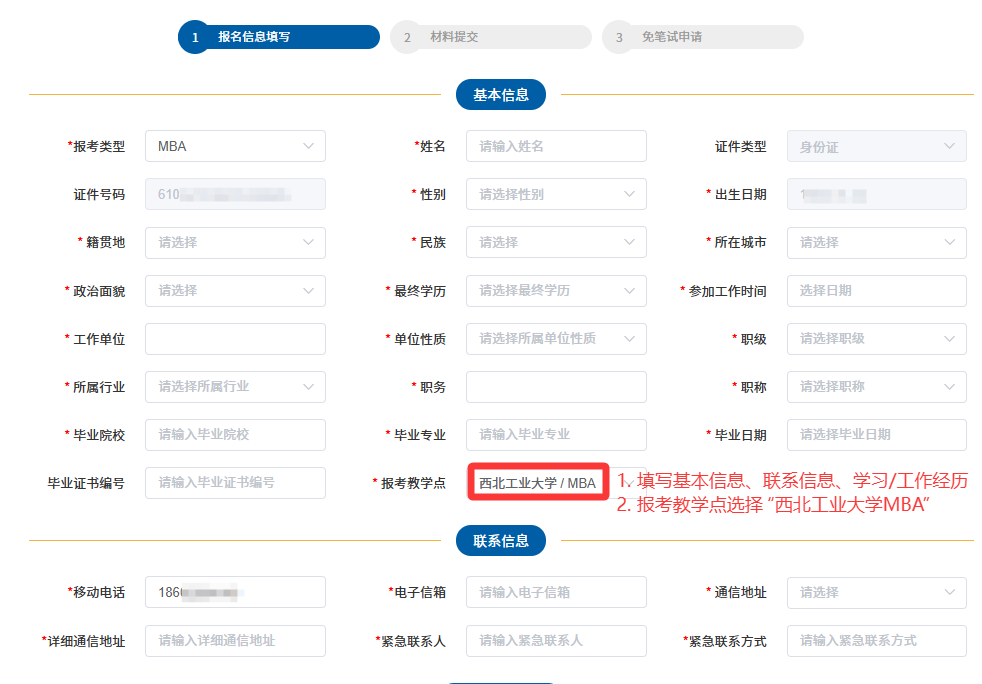Select an option from the 民族 dropdown
982x684 pixels.
coord(555,241)
